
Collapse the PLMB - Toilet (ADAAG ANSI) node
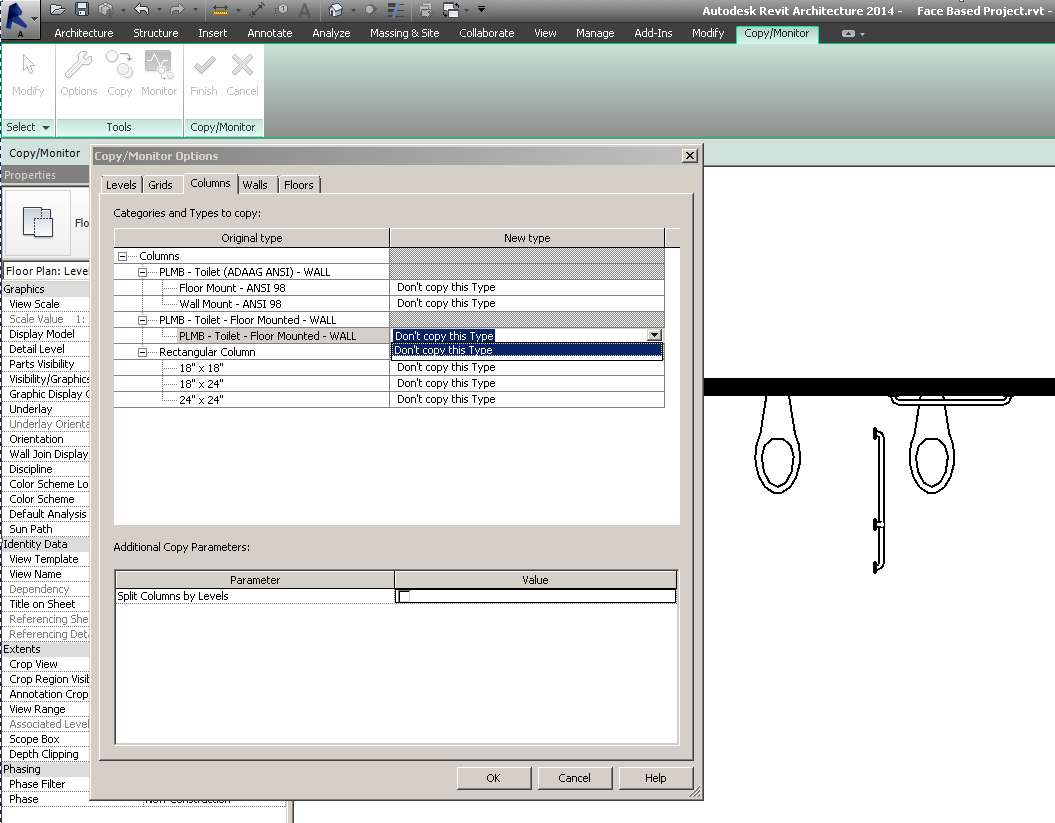tap(142, 272)
